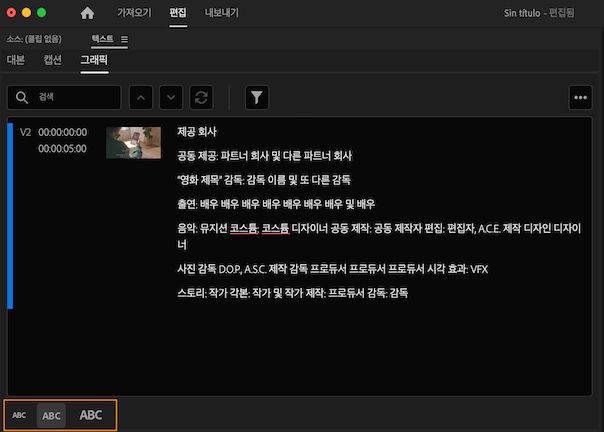This screenshot has height=432, width=604.
Task: Open the filter funnel icon
Action: pyautogui.click(x=257, y=97)
